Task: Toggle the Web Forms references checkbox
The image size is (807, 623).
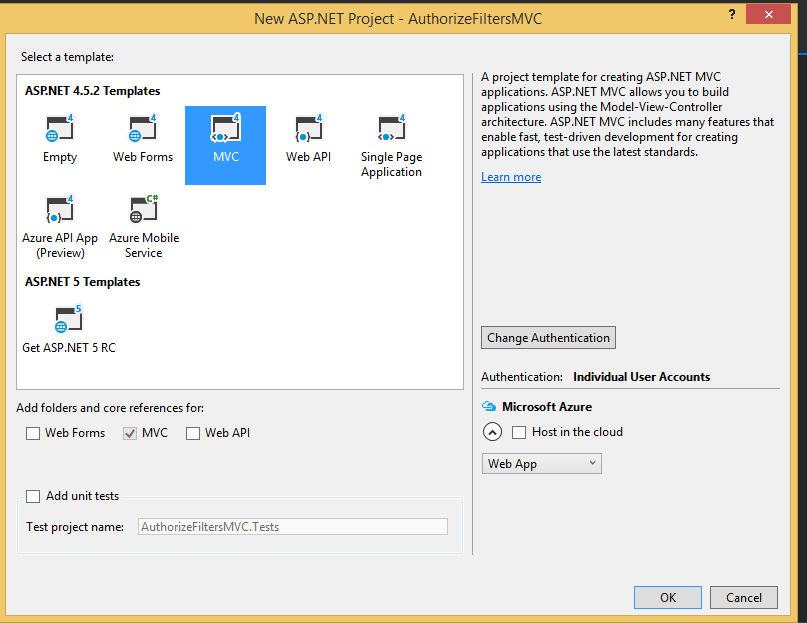Action: point(33,434)
